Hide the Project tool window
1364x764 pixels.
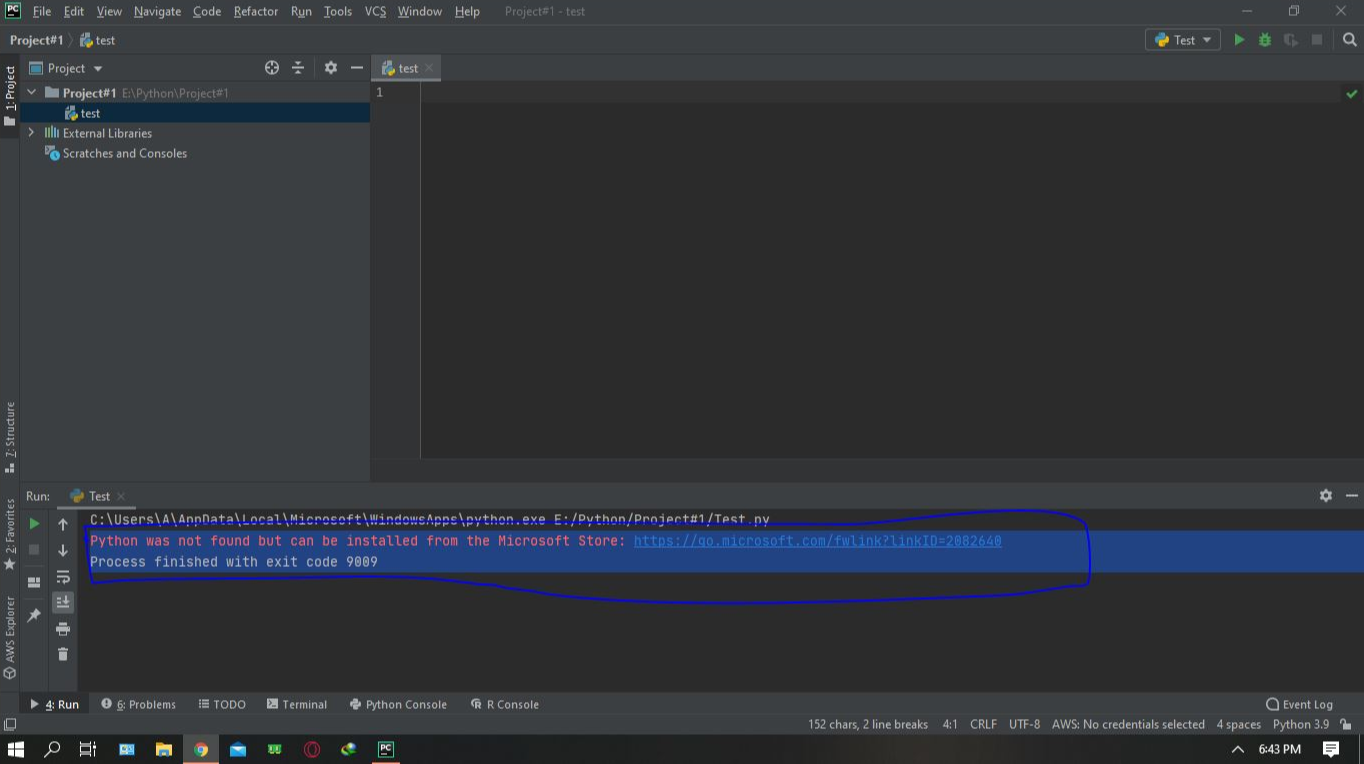(x=356, y=68)
